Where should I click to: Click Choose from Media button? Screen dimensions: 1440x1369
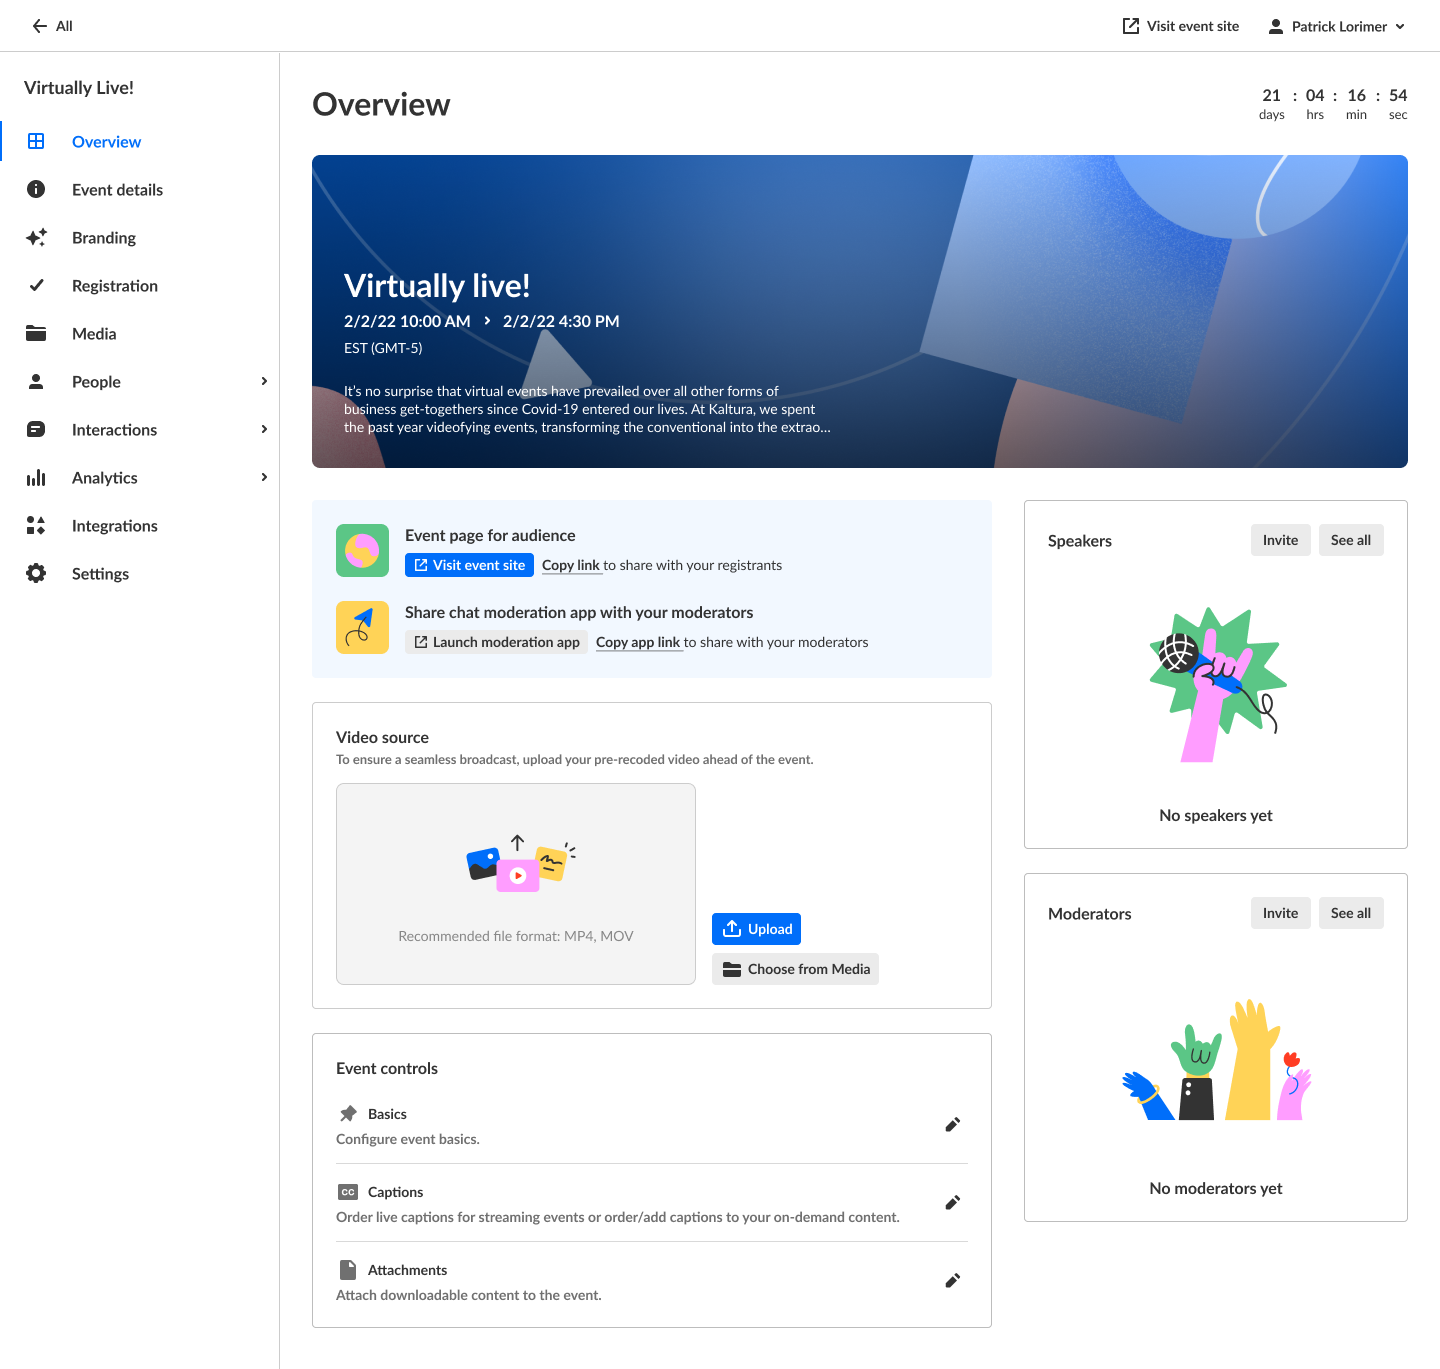pos(795,969)
